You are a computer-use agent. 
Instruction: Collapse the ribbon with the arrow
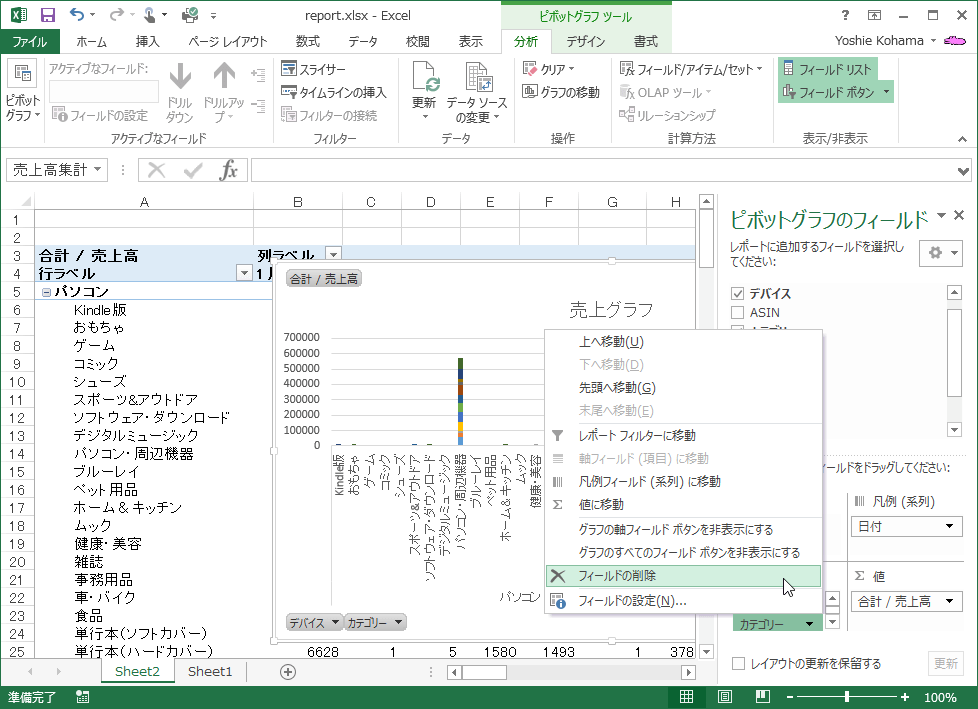(962, 139)
